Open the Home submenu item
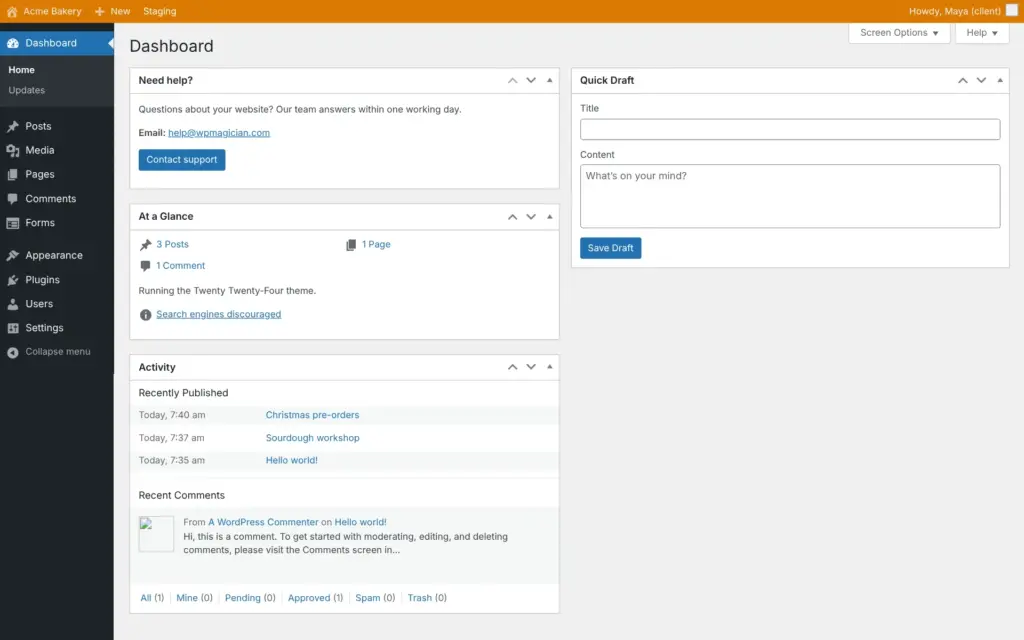 click(22, 70)
